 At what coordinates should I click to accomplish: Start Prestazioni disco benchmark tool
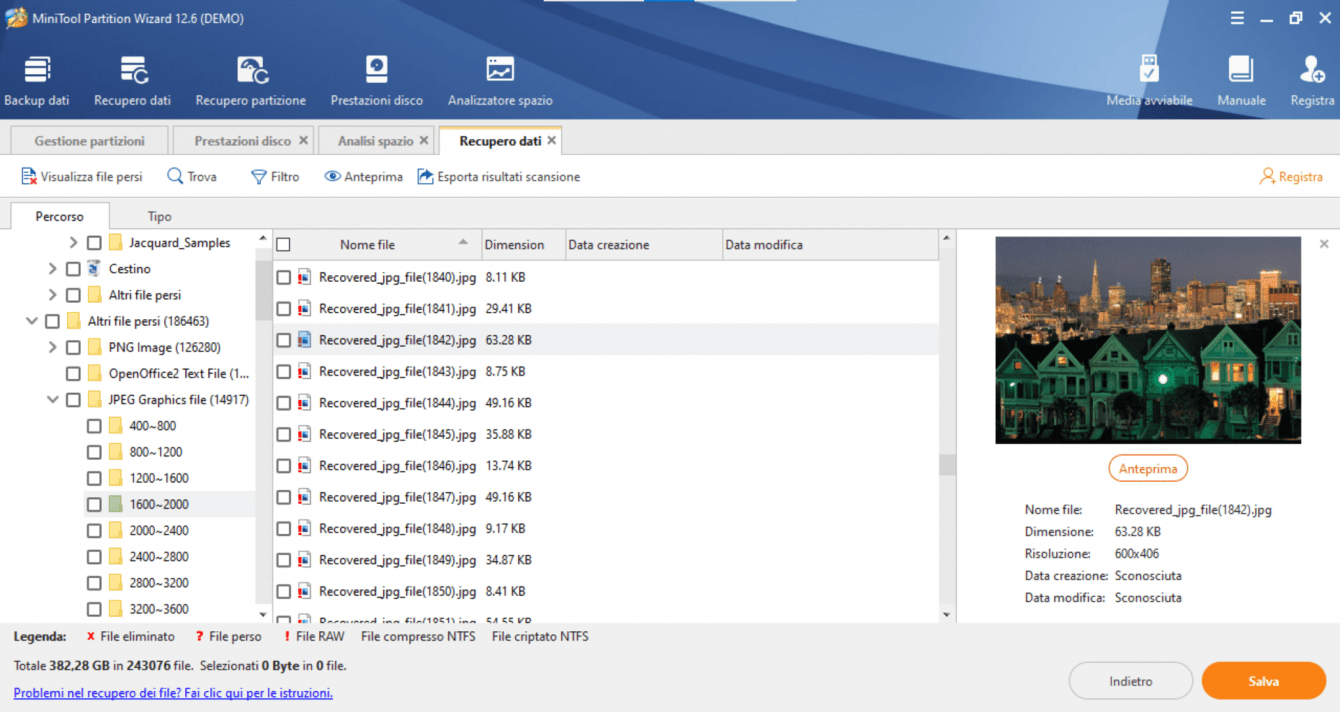[x=376, y=81]
